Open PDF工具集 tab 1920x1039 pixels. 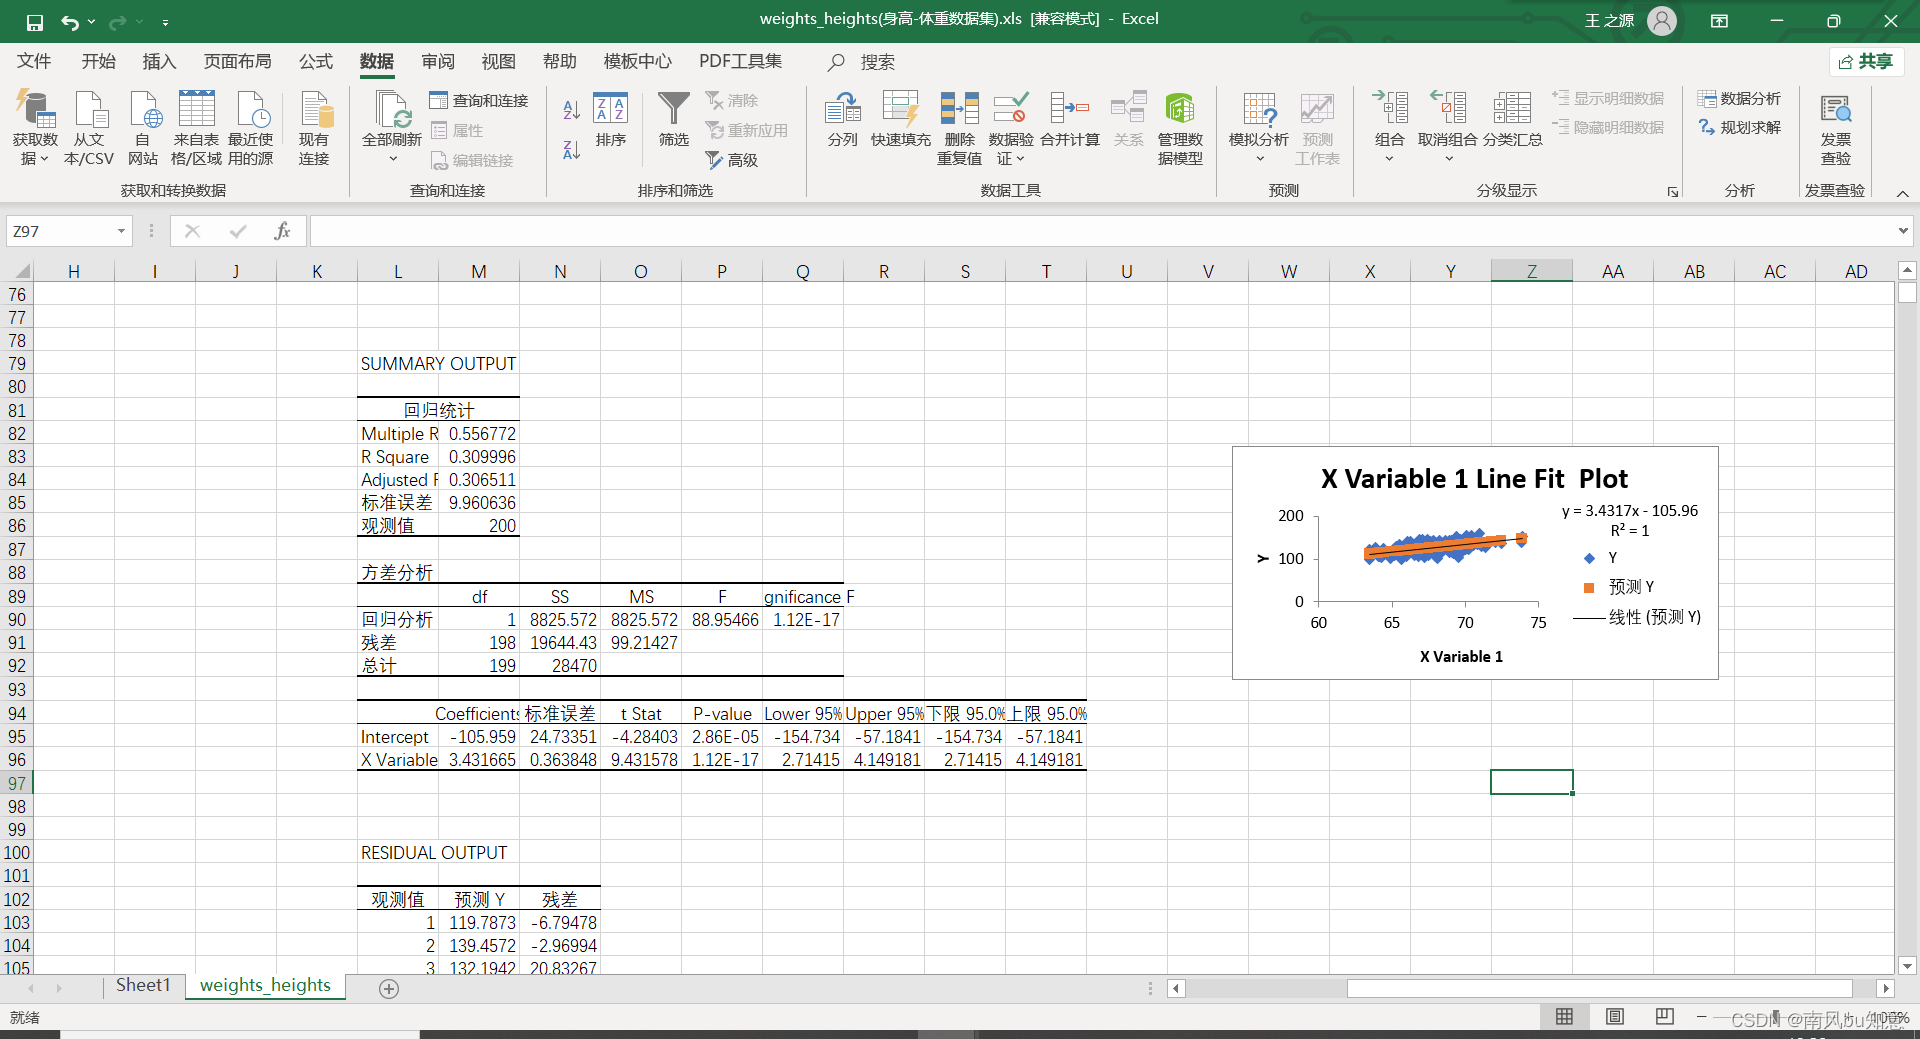coord(741,61)
